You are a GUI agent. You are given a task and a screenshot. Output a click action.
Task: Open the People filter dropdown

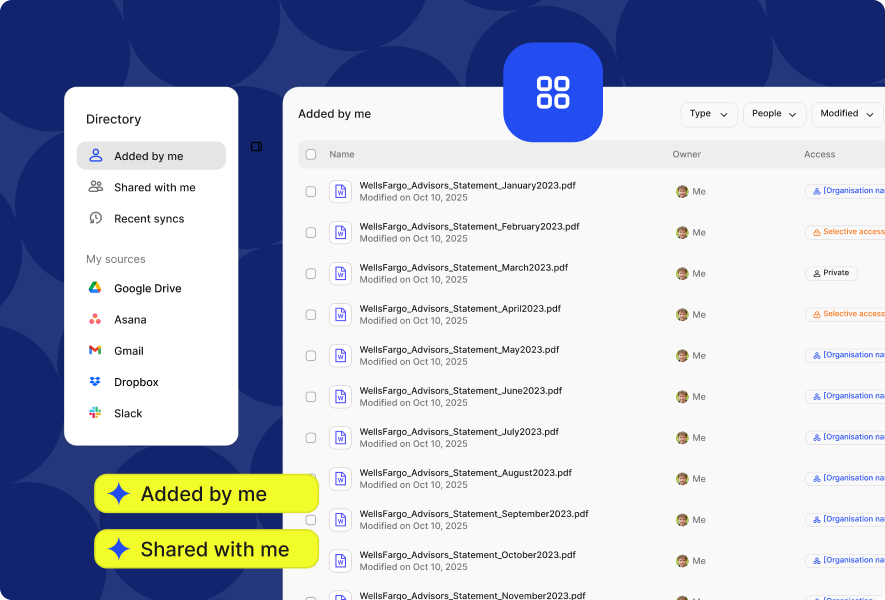[774, 114]
